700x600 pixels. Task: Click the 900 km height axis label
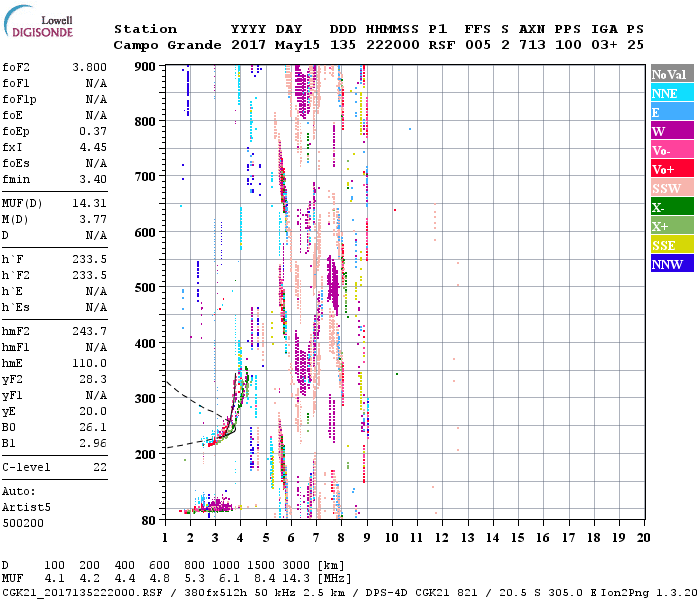click(x=145, y=67)
